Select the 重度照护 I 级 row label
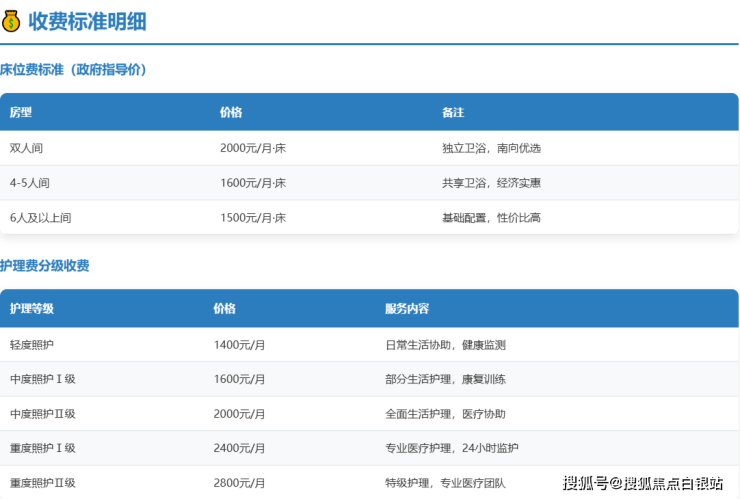Screen dimensions: 740x499 [43, 448]
